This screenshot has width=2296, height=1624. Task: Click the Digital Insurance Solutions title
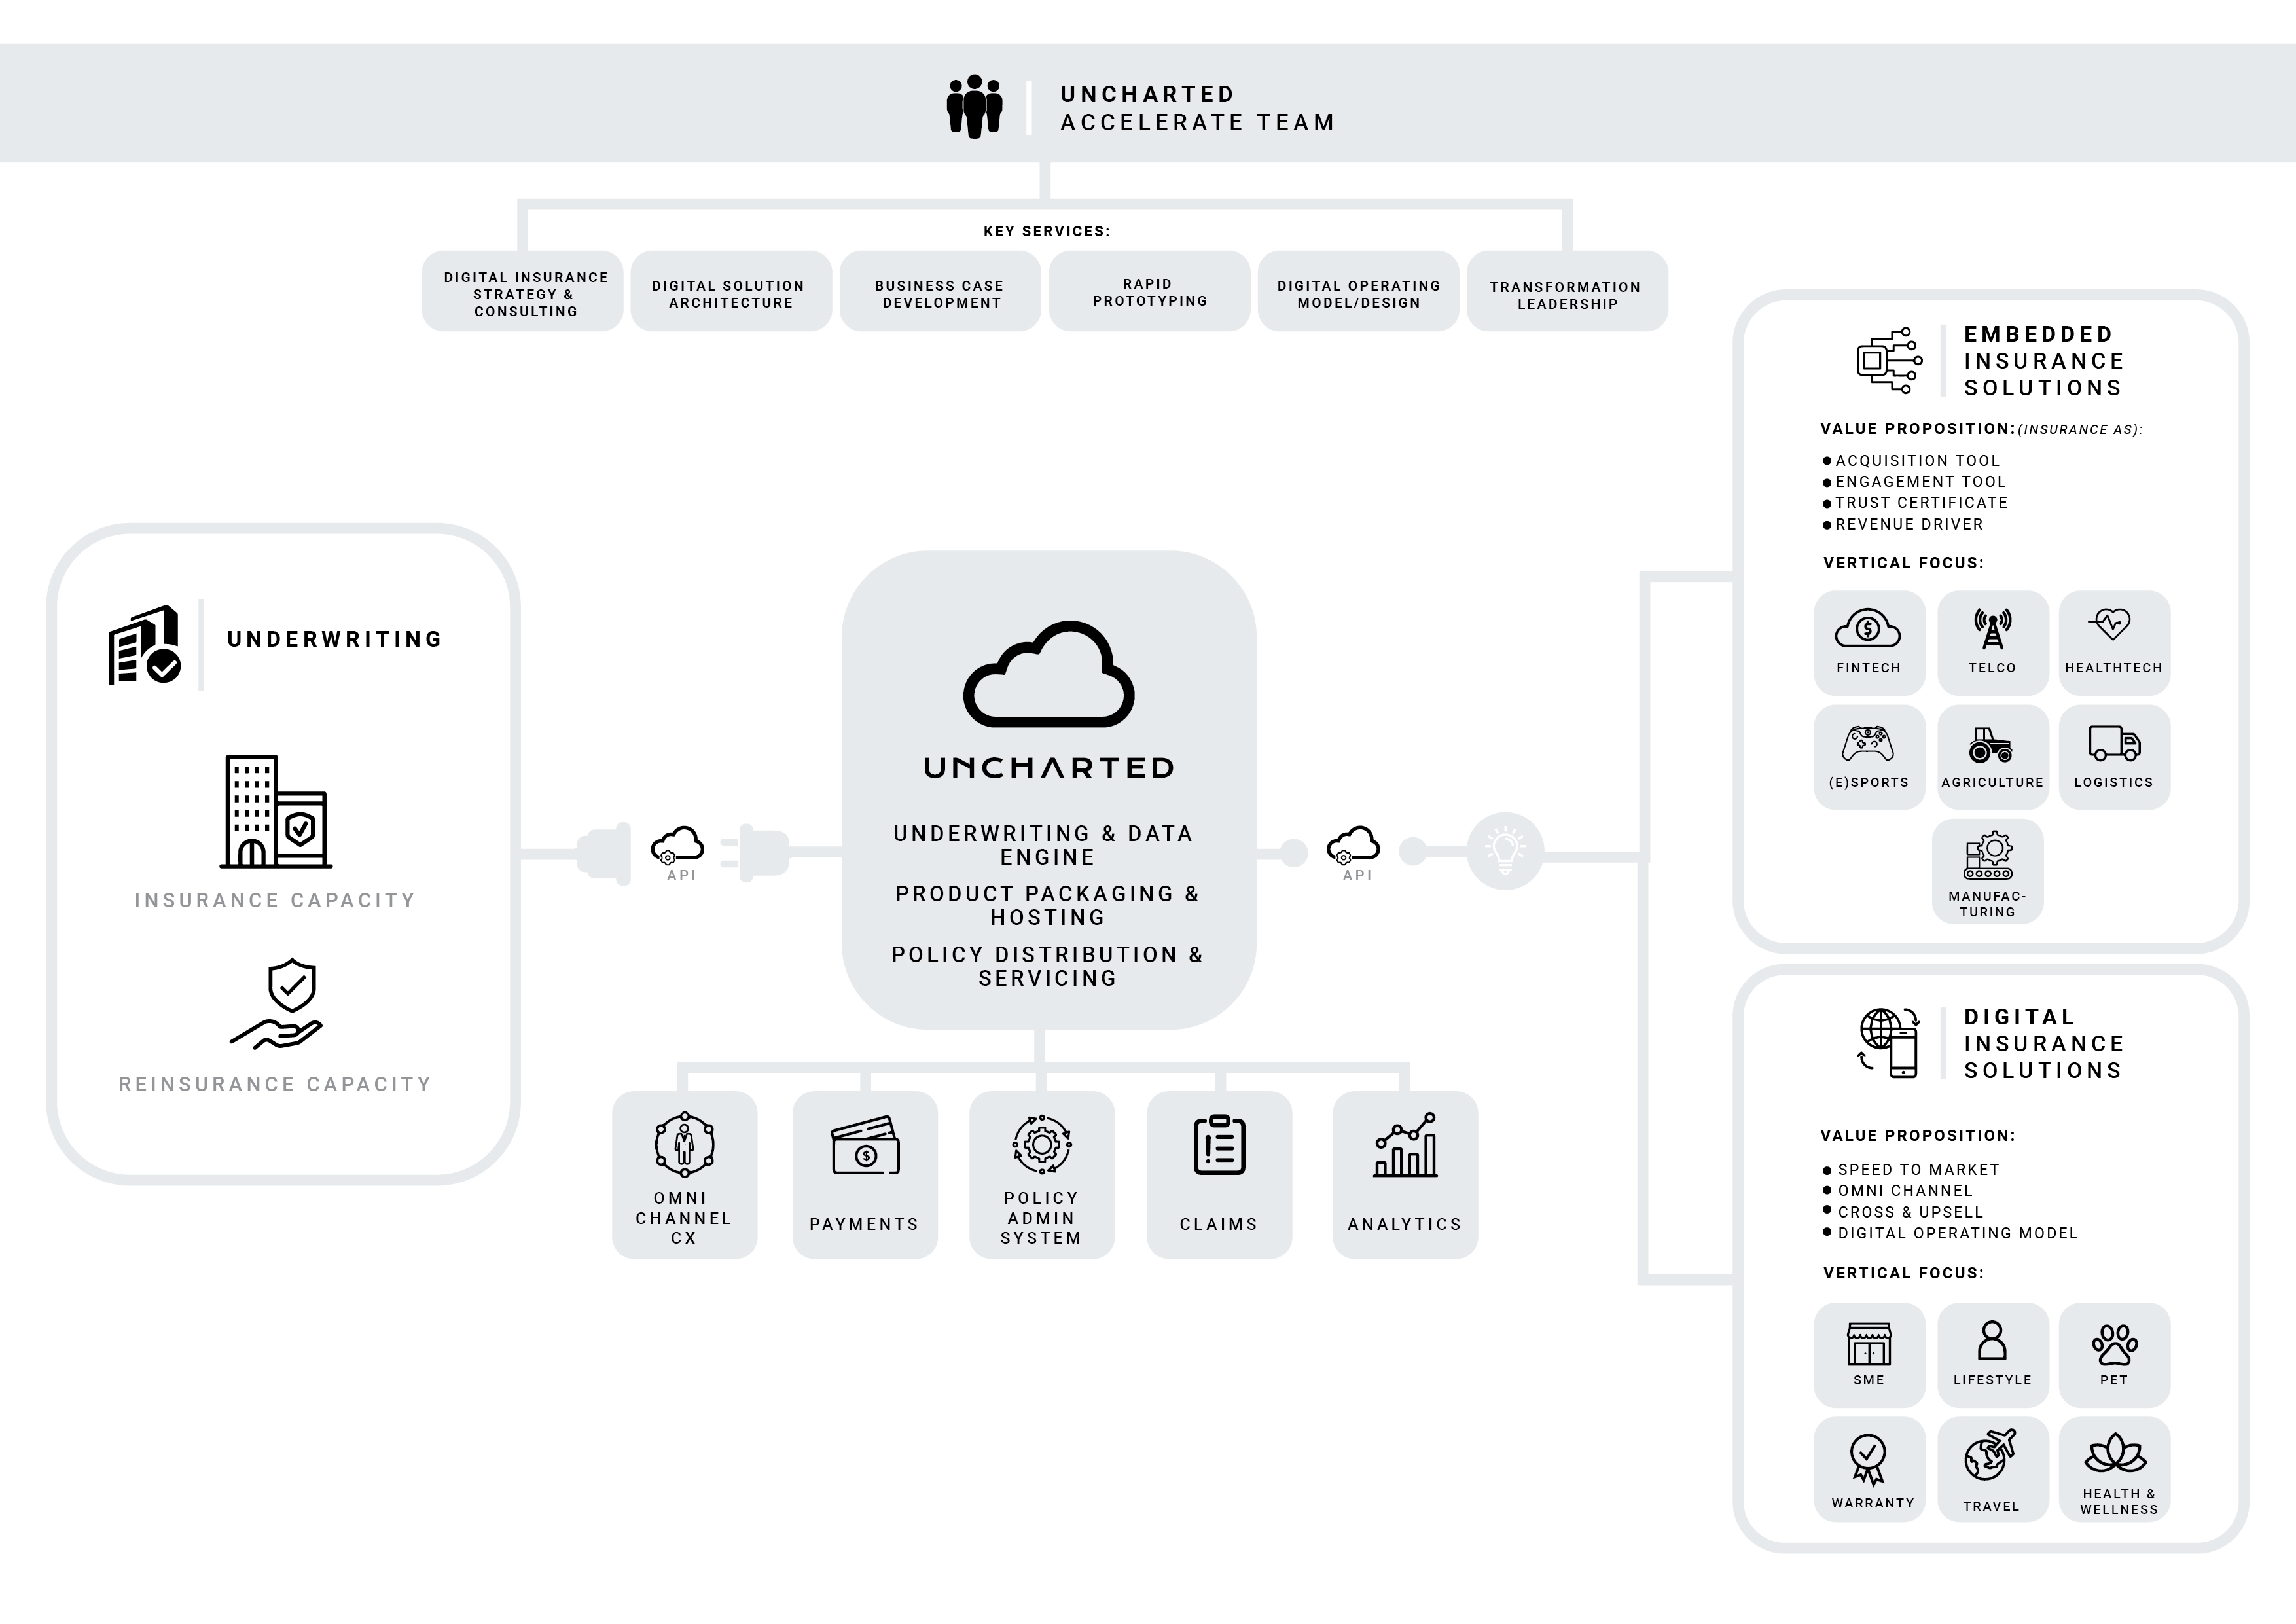click(2043, 1044)
